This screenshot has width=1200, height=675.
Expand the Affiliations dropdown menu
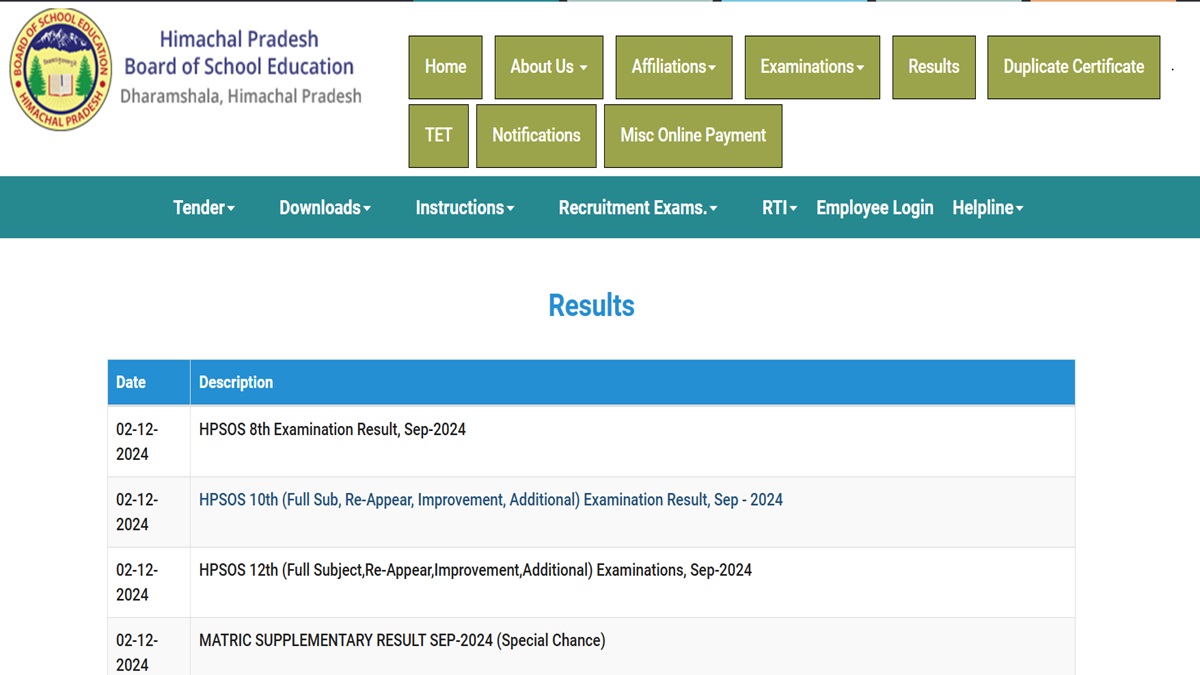coord(674,67)
